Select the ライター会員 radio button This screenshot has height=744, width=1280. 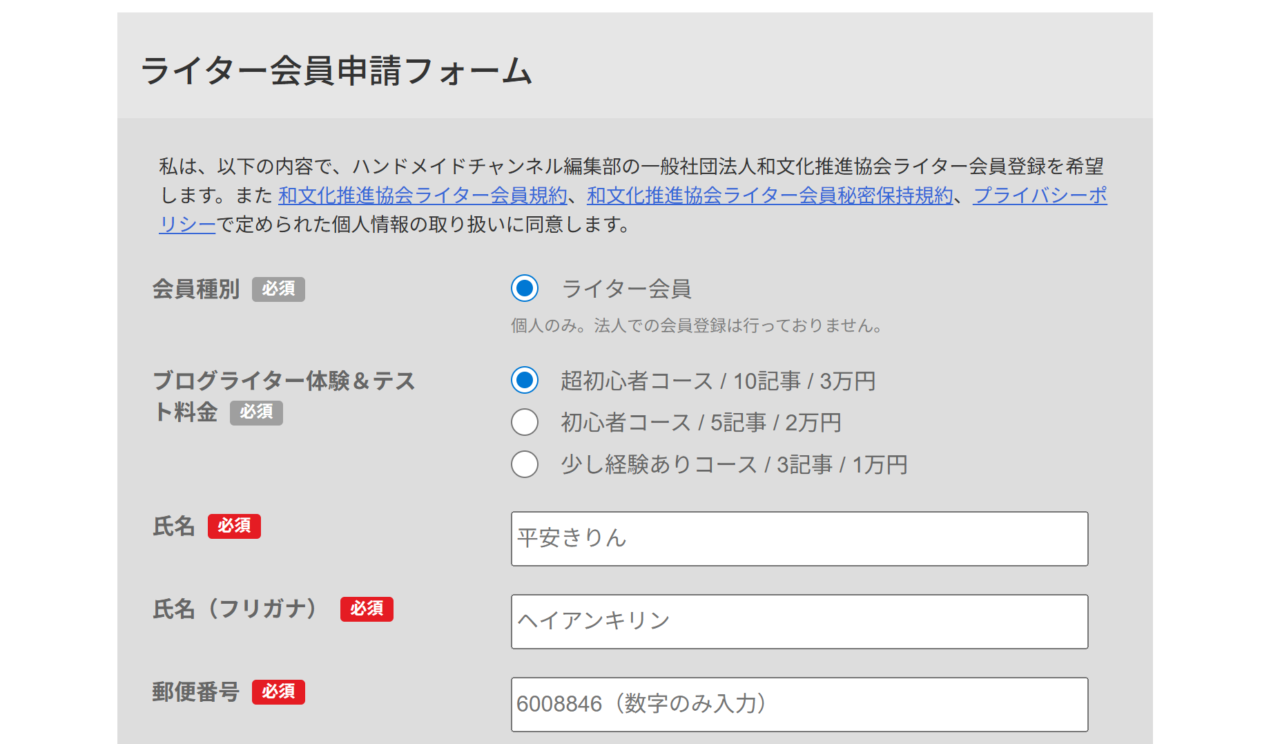tap(525, 289)
